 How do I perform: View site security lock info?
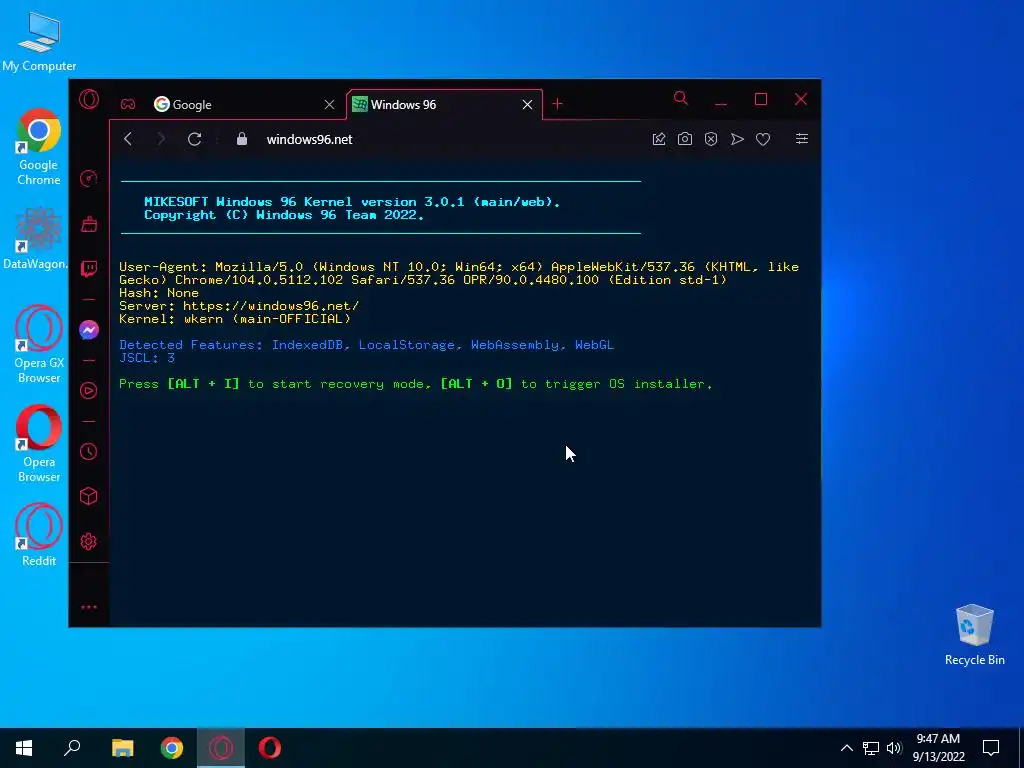[242, 139]
